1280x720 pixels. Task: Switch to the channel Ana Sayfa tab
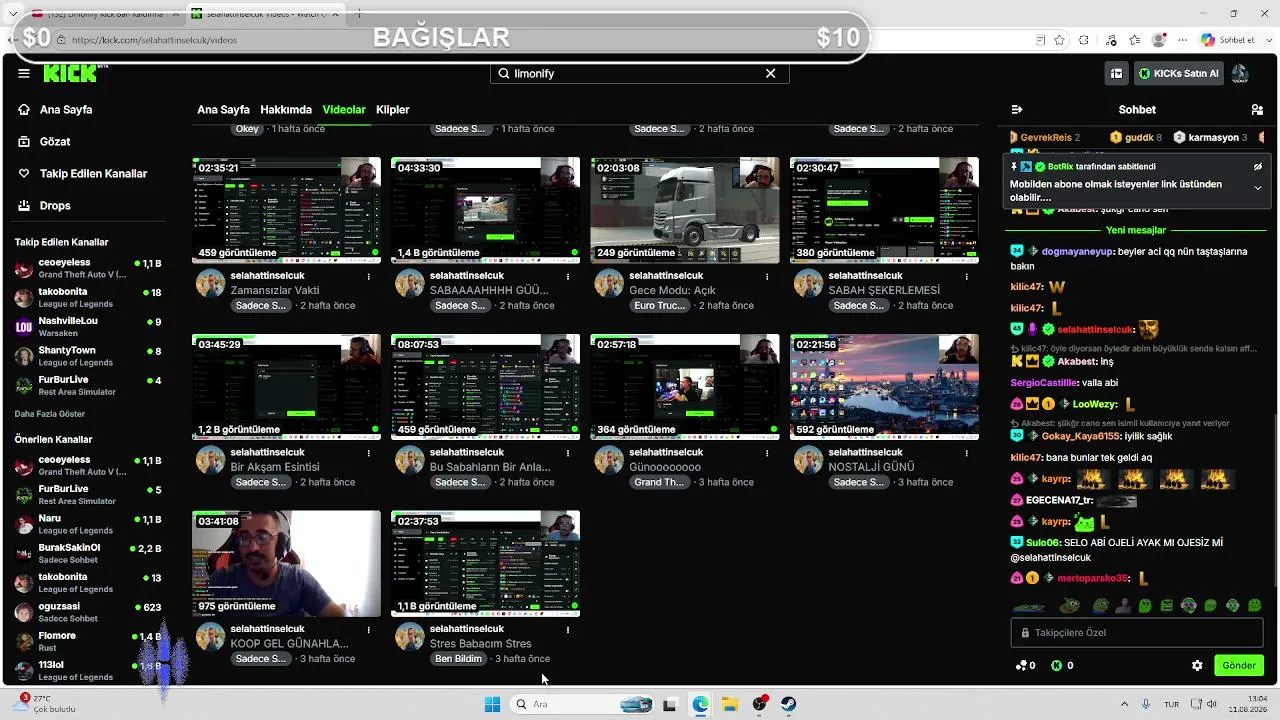pos(223,109)
